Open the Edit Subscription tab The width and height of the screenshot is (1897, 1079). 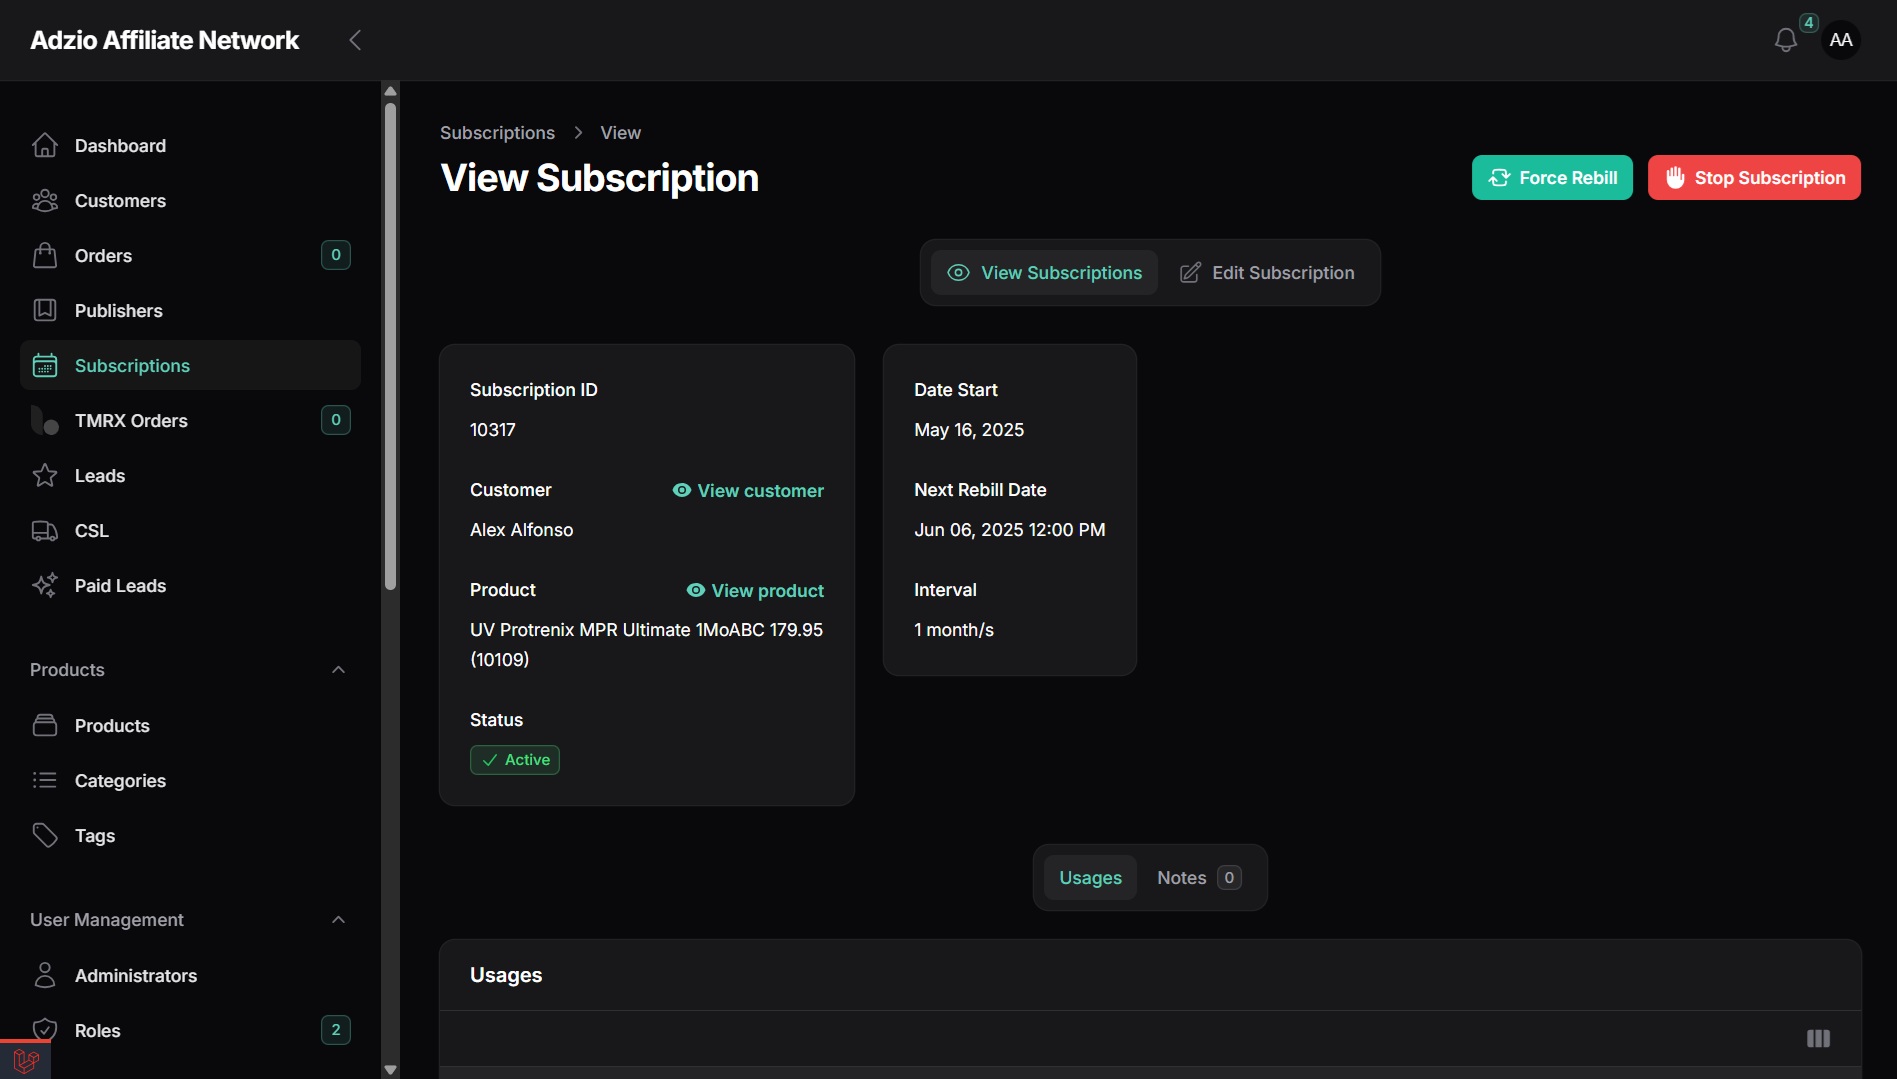(x=1267, y=272)
